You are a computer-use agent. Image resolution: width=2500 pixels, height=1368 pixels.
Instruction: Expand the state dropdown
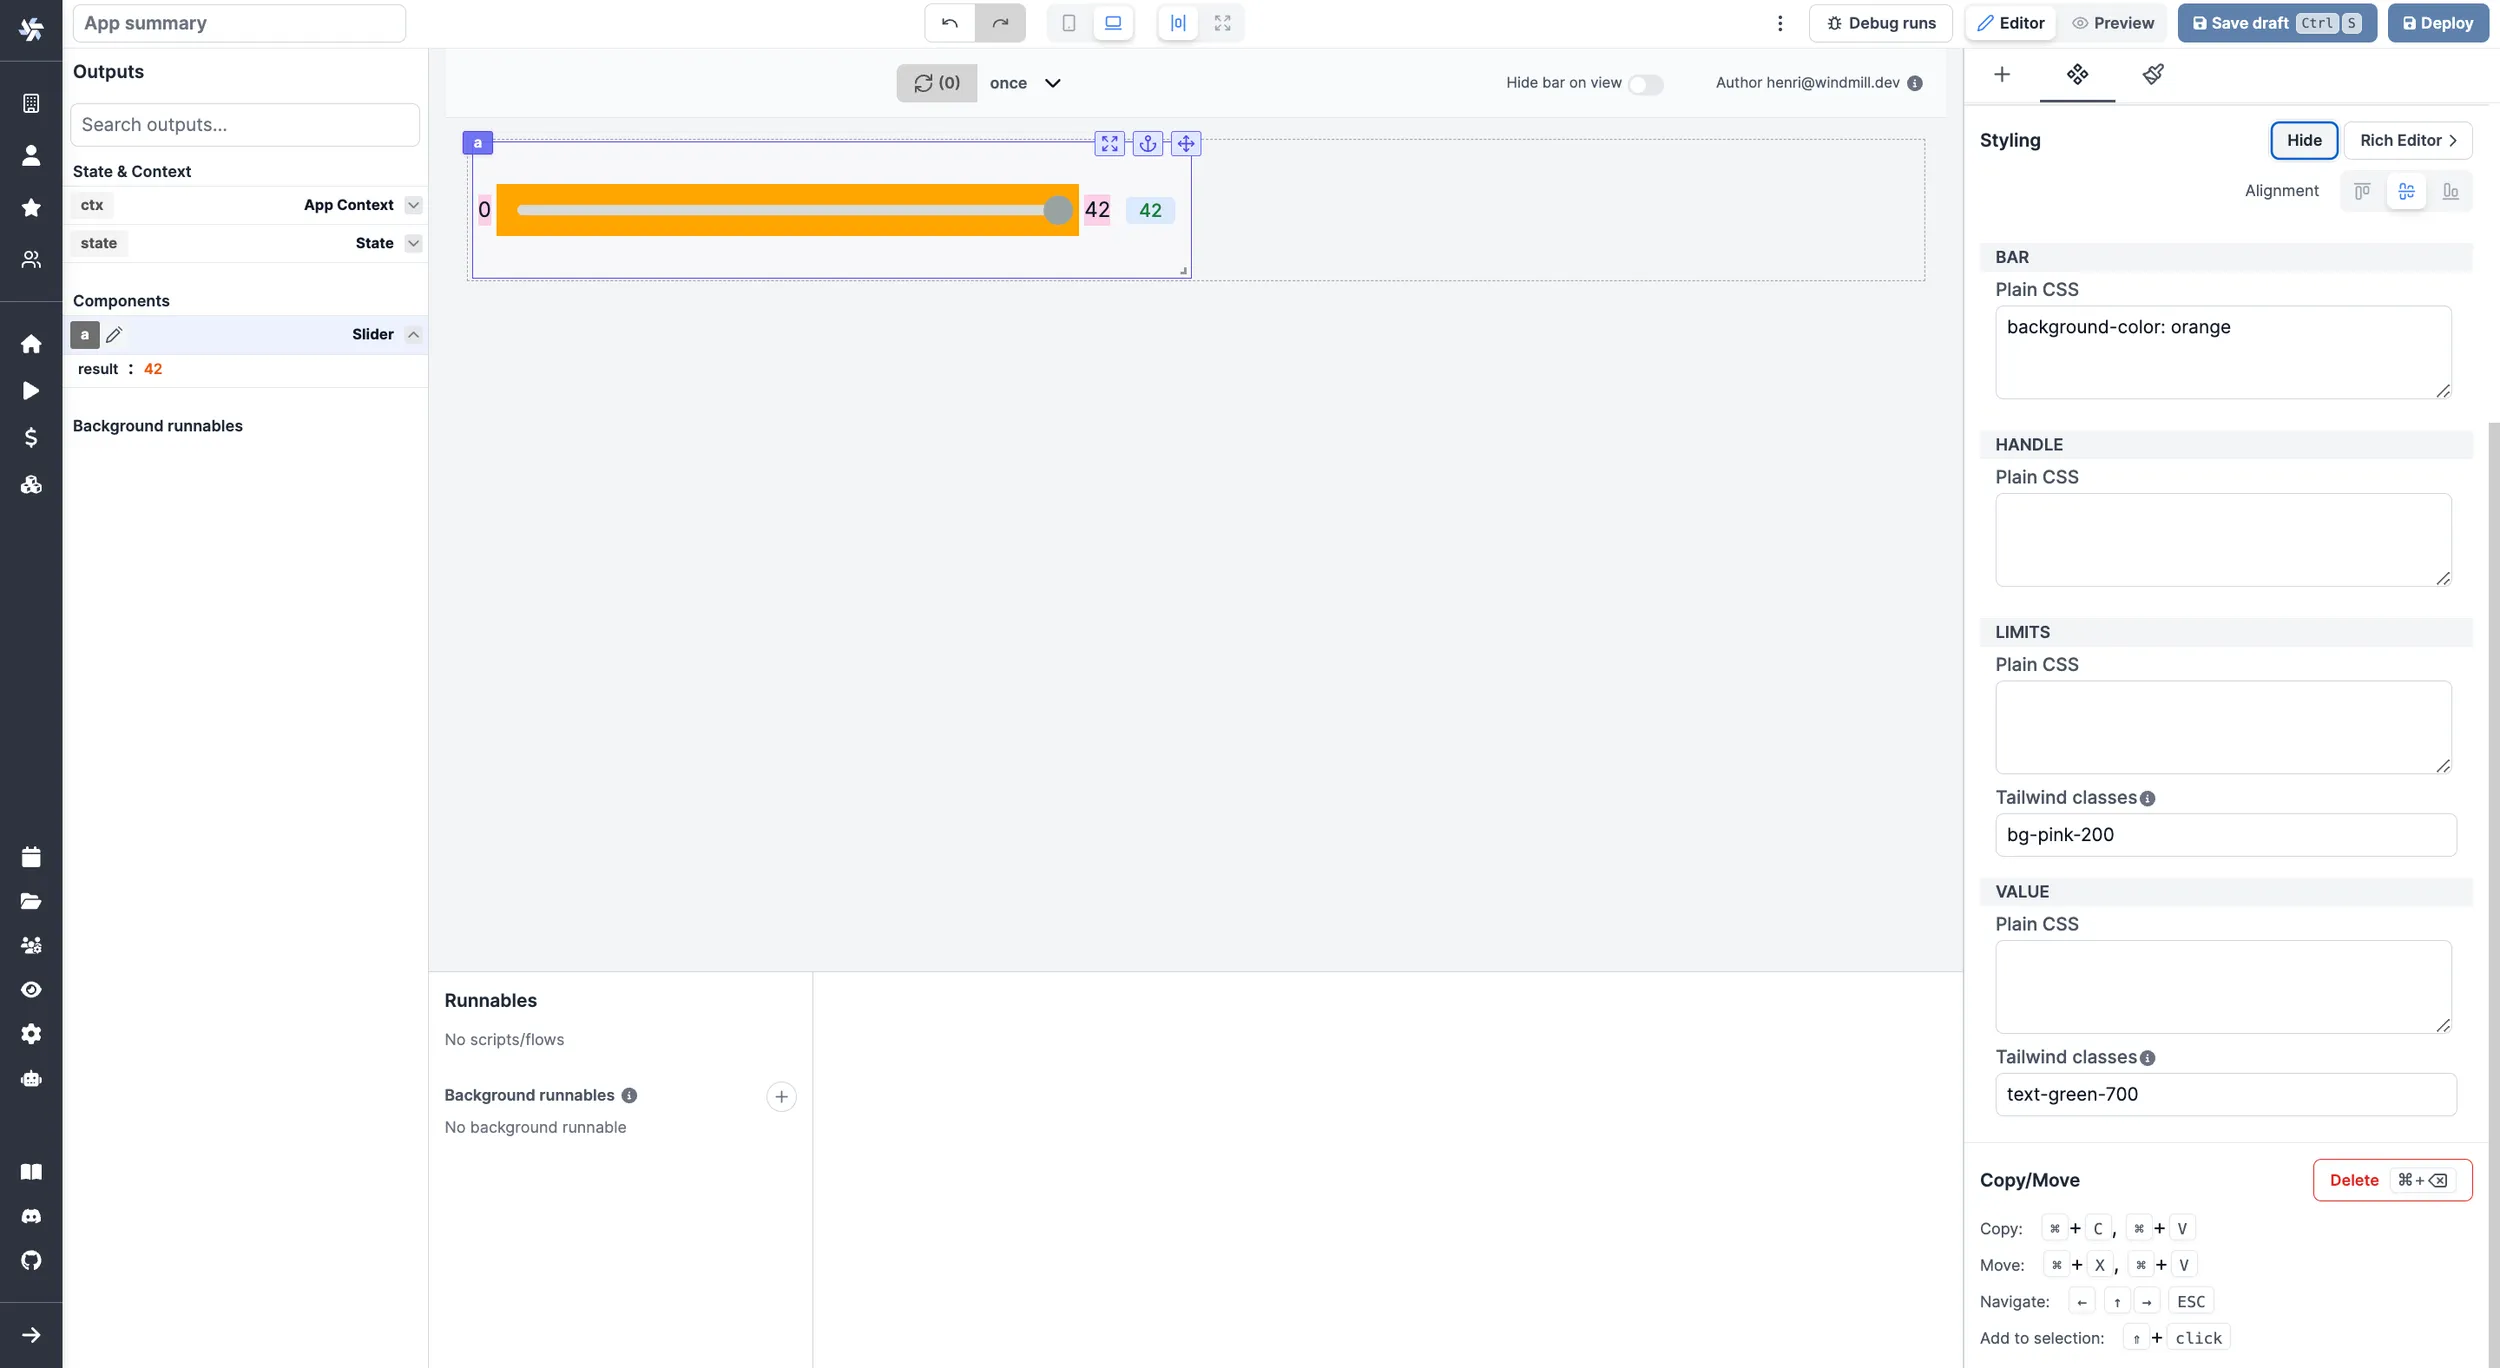[413, 243]
